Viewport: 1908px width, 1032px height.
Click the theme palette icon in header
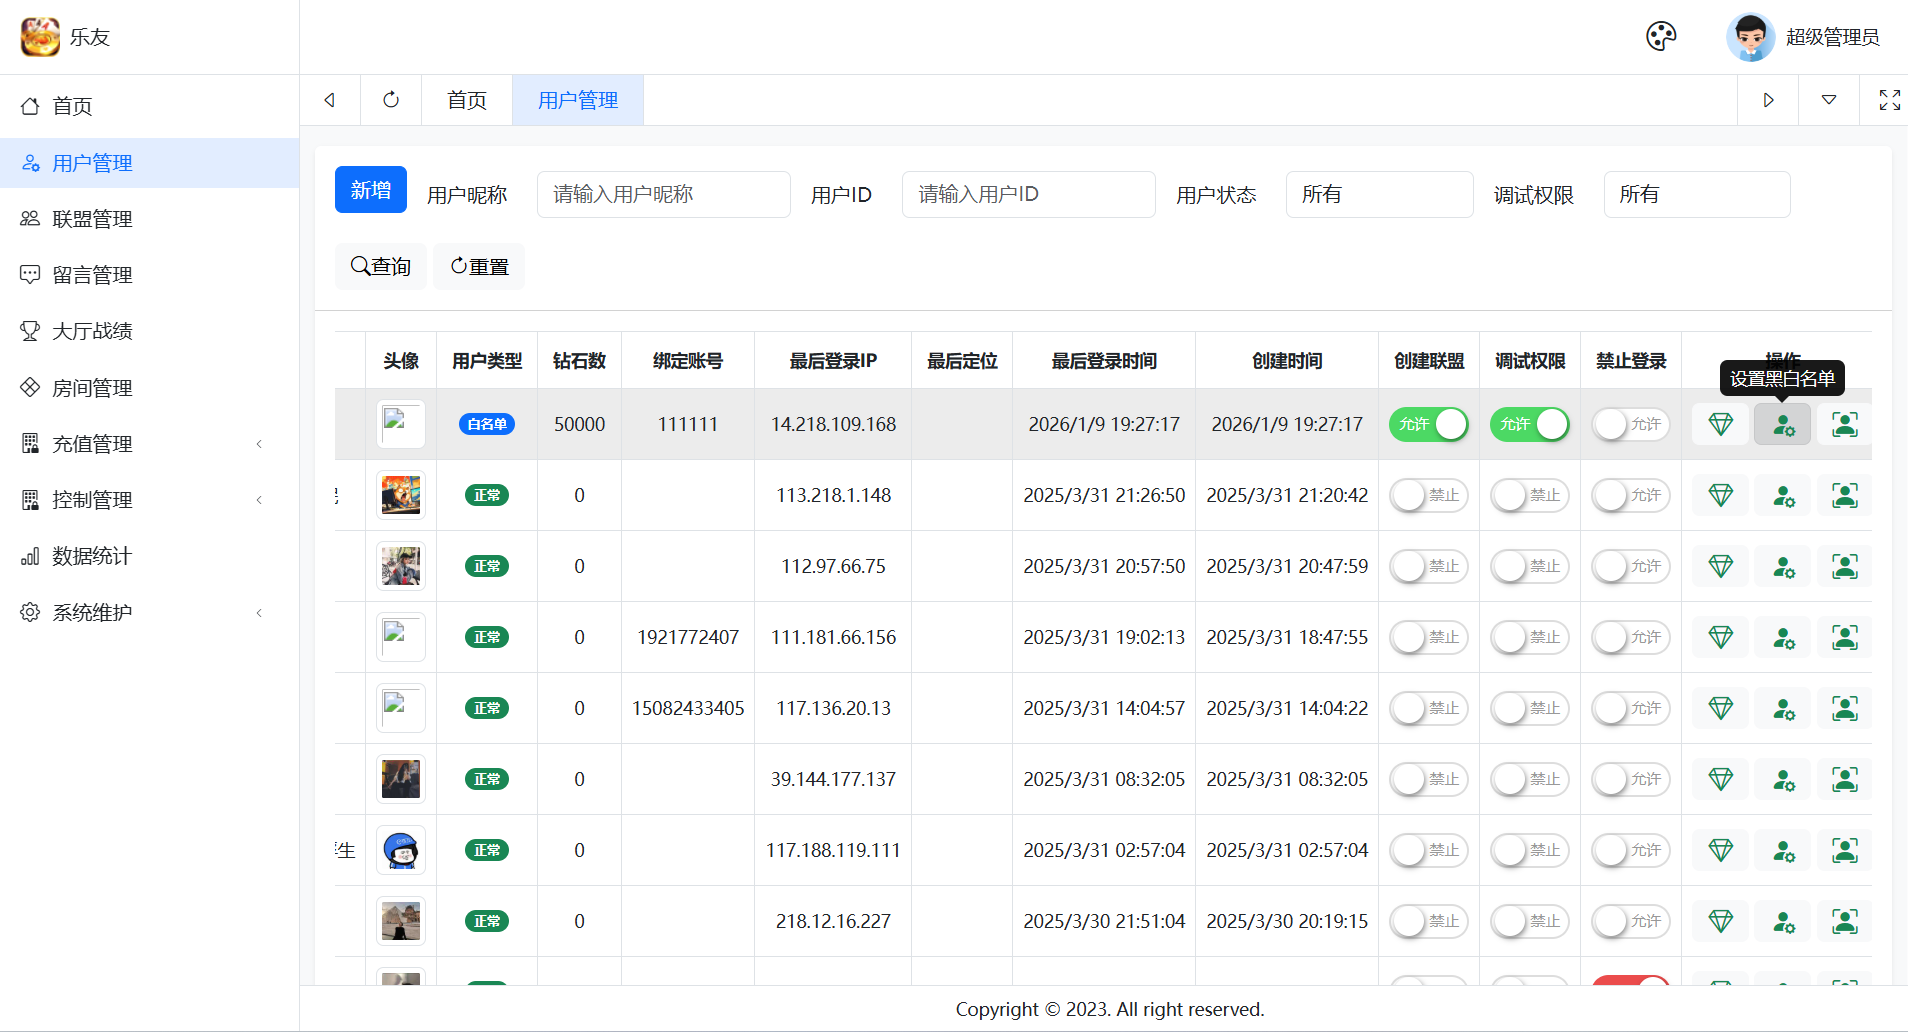pyautogui.click(x=1660, y=37)
